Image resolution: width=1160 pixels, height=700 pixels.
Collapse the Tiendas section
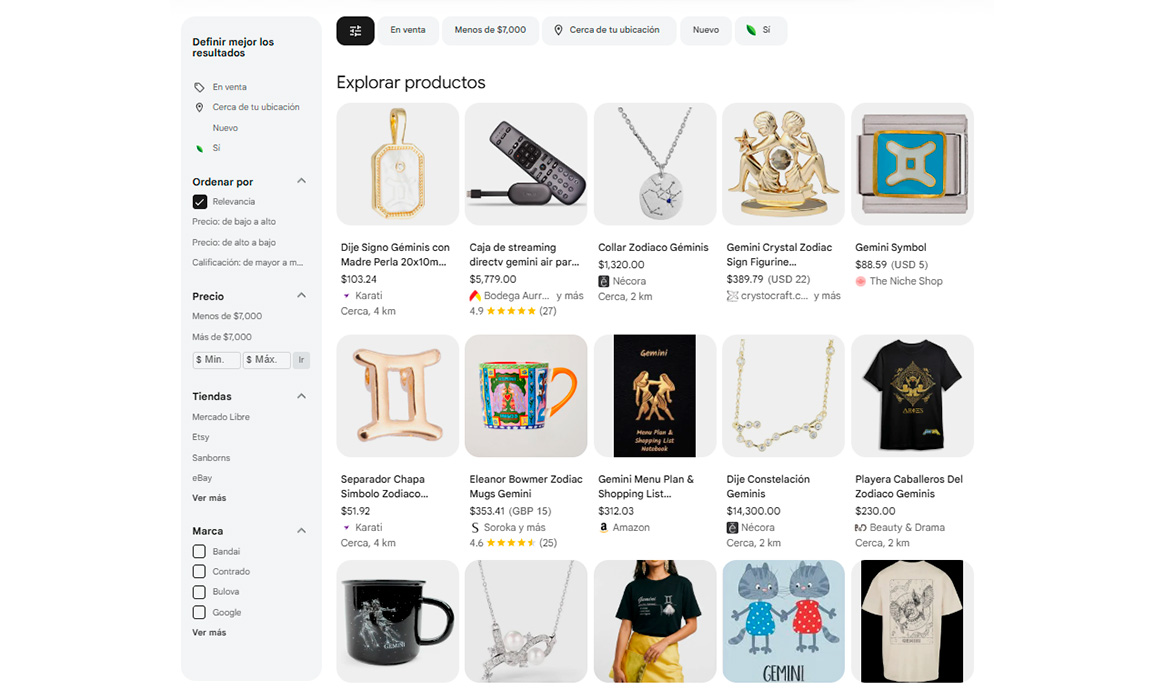[x=301, y=396]
